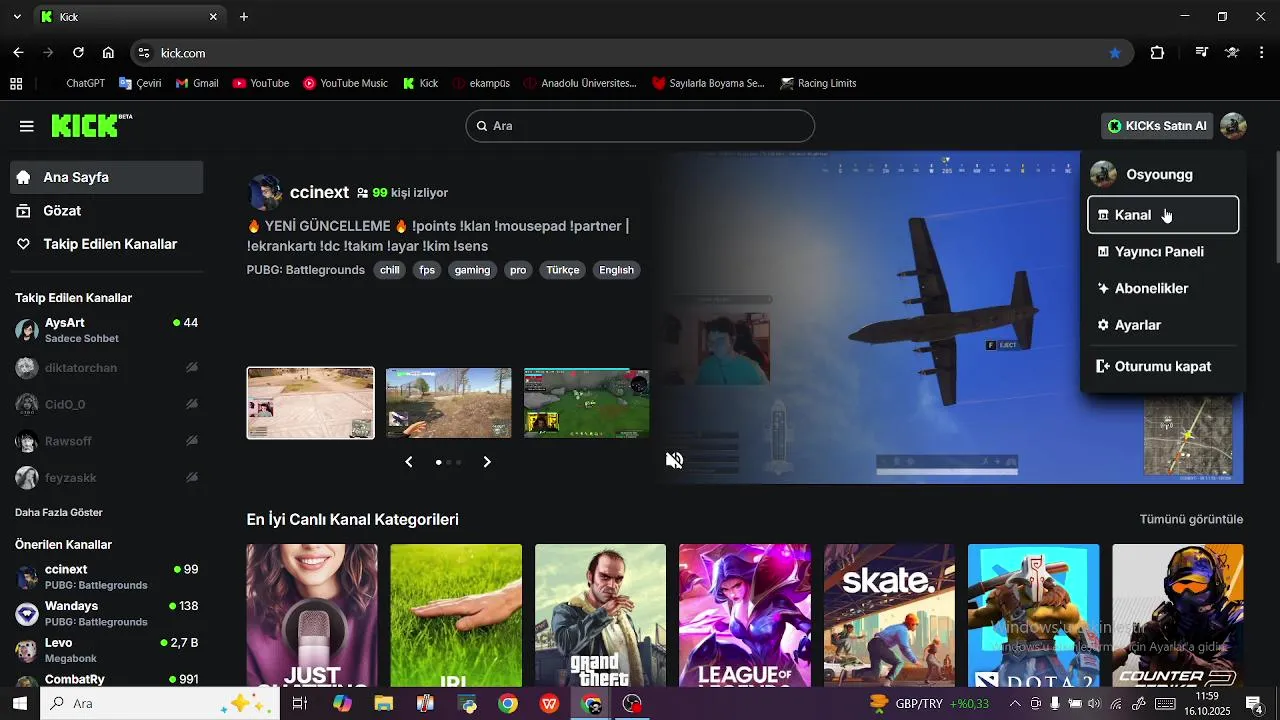The width and height of the screenshot is (1280, 720).
Task: Click the browser home button
Action: click(108, 53)
